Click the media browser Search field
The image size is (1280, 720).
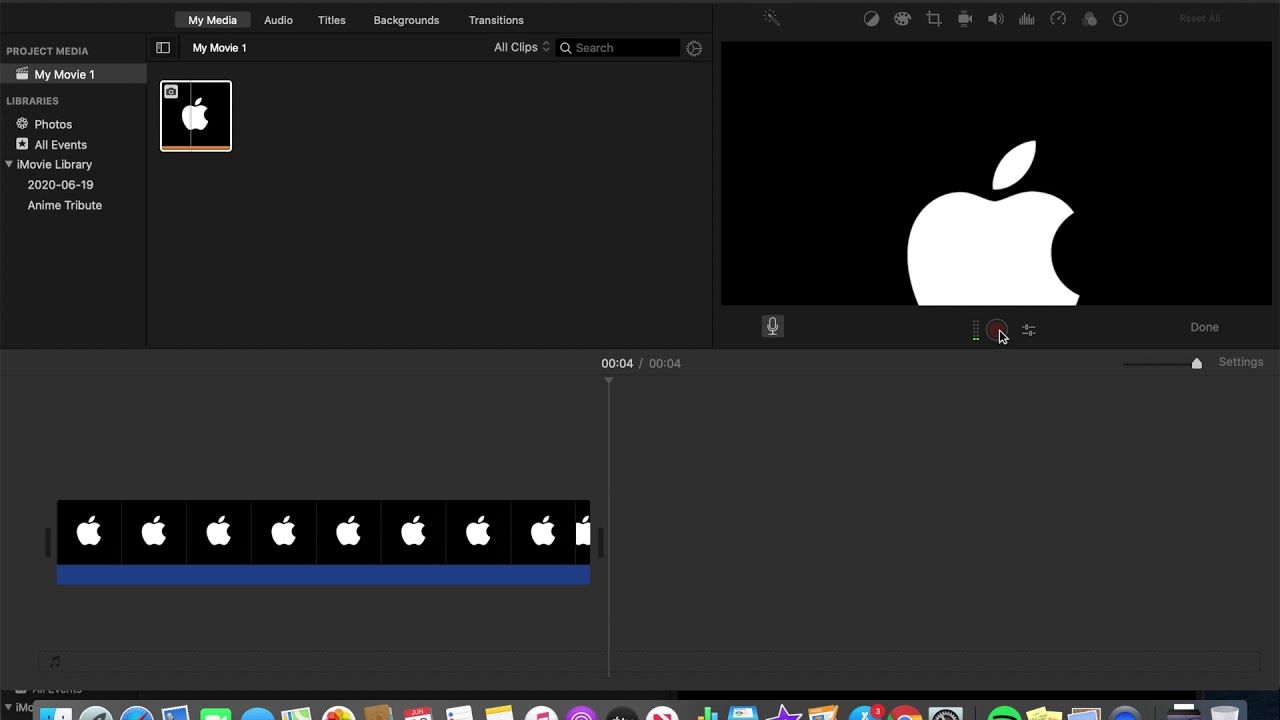pos(618,48)
